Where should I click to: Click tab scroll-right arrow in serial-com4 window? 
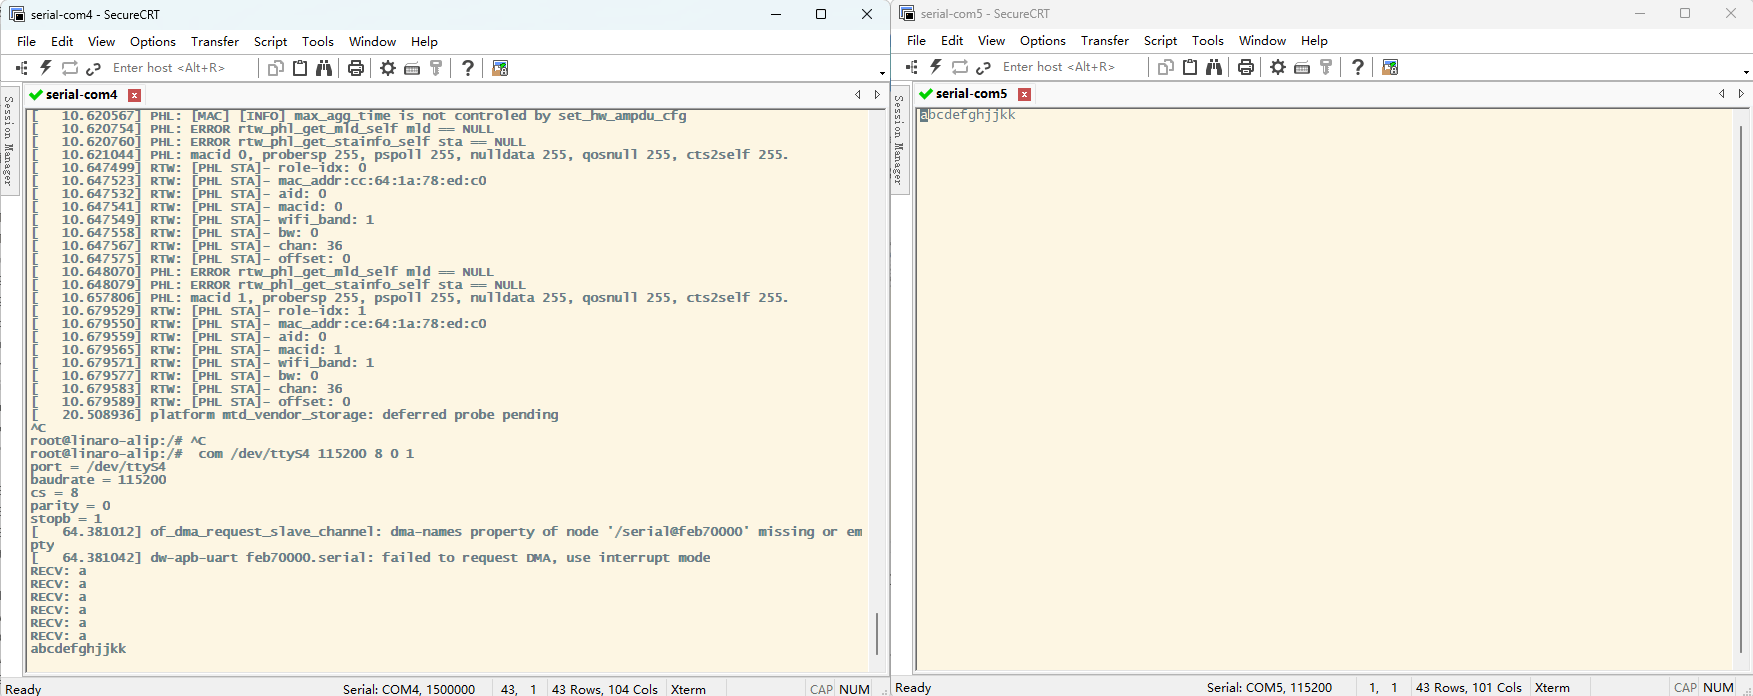(878, 95)
